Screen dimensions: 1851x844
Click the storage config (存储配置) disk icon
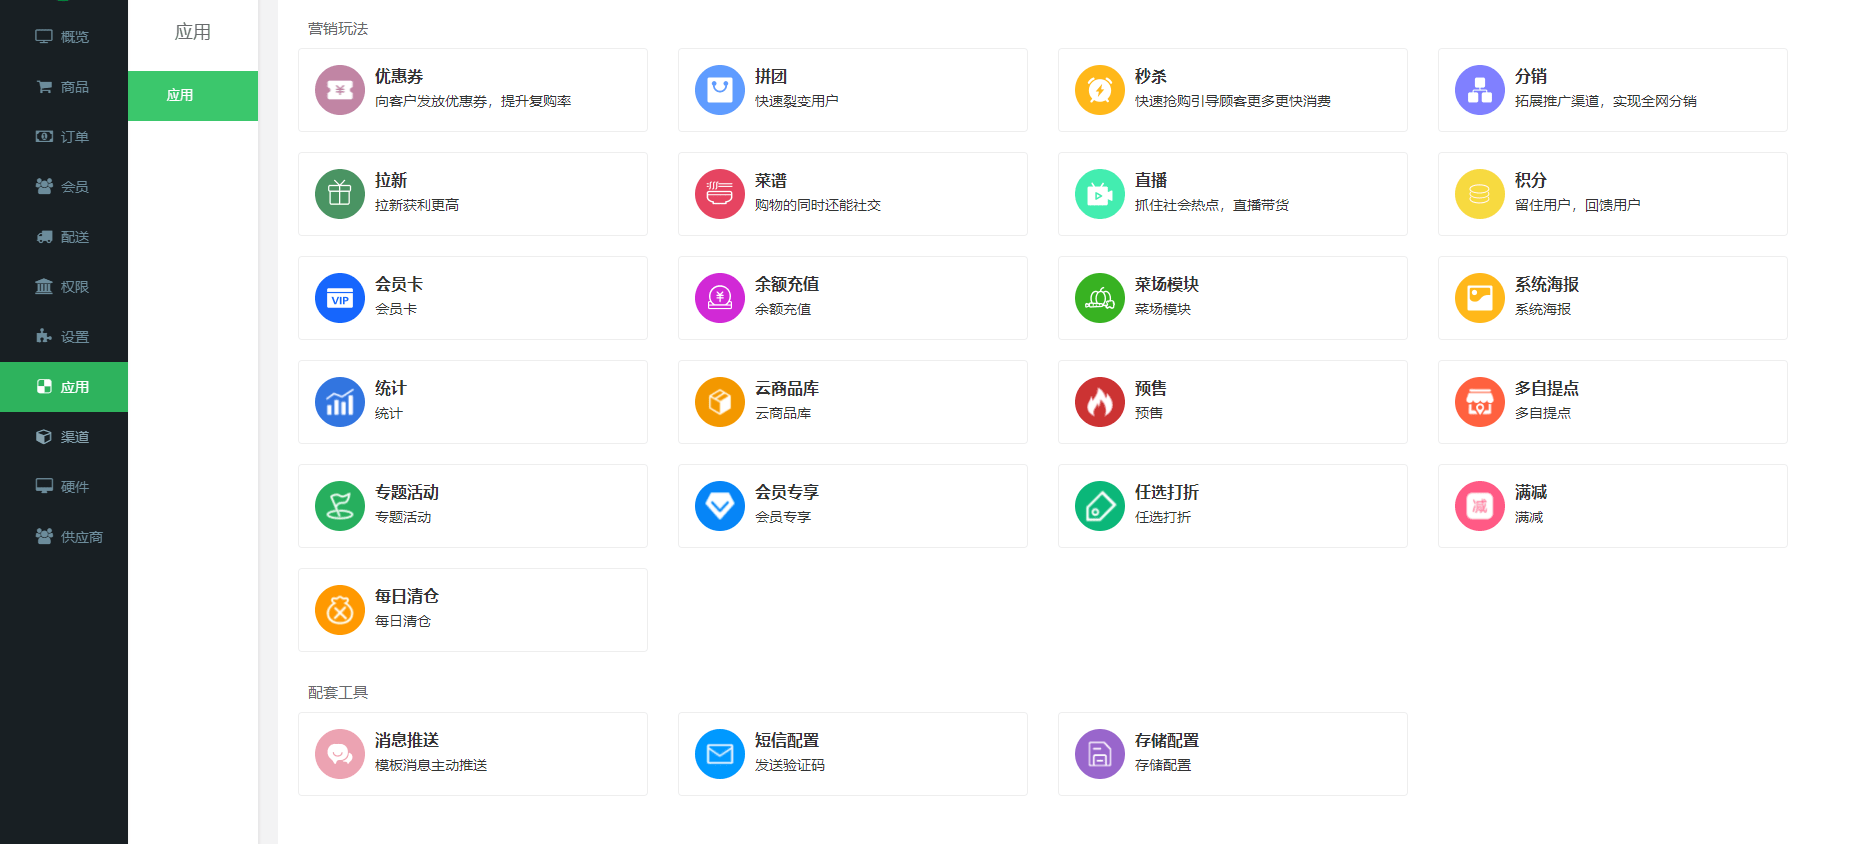tap(1100, 754)
